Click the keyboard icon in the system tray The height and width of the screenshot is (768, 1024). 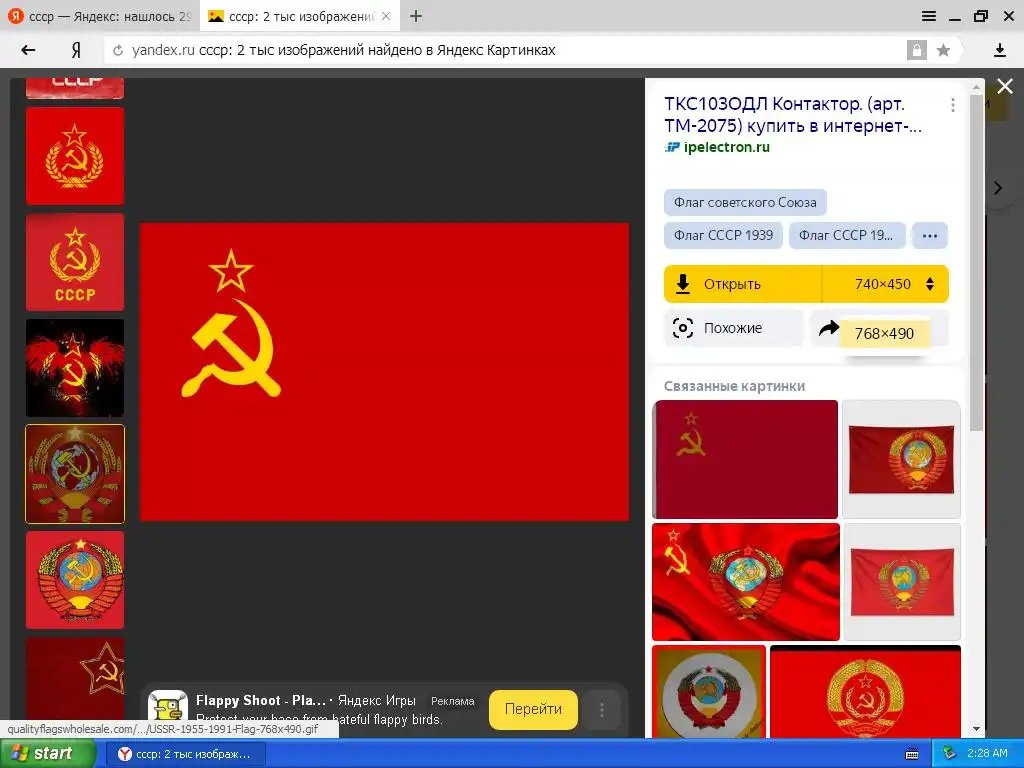coord(912,754)
